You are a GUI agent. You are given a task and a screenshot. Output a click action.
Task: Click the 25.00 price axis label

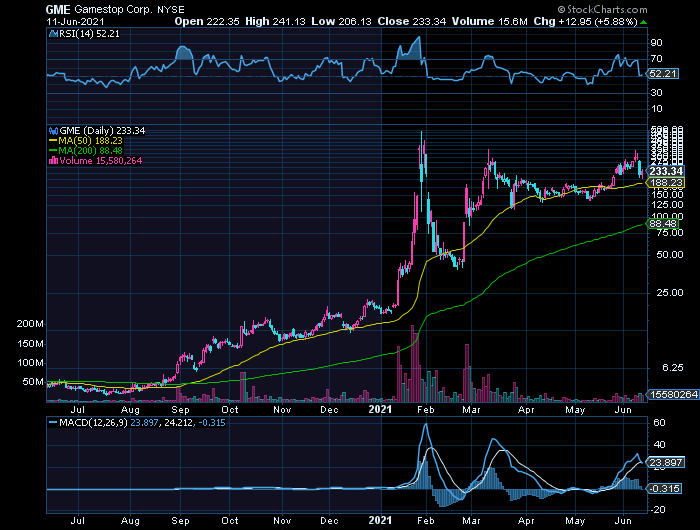[670, 292]
